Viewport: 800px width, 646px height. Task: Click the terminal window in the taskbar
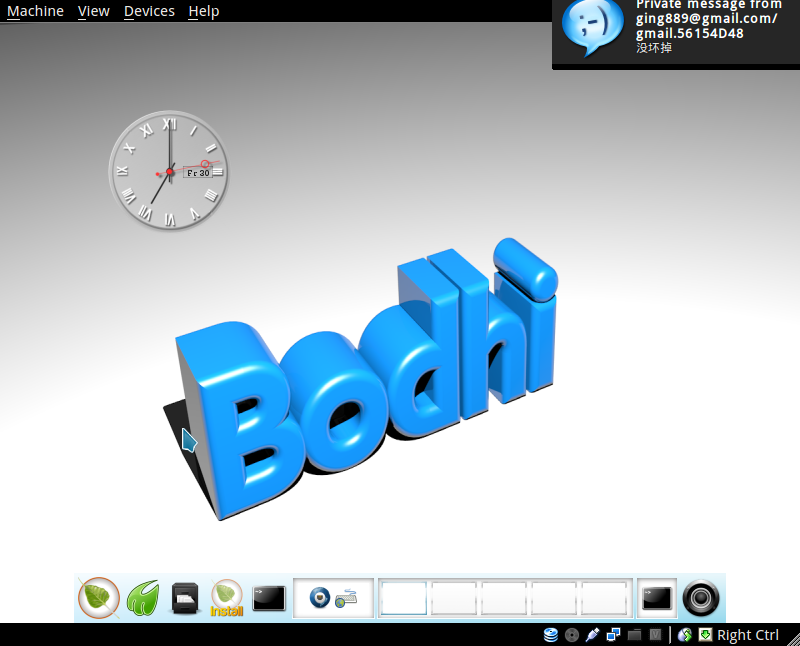pyautogui.click(x=657, y=598)
